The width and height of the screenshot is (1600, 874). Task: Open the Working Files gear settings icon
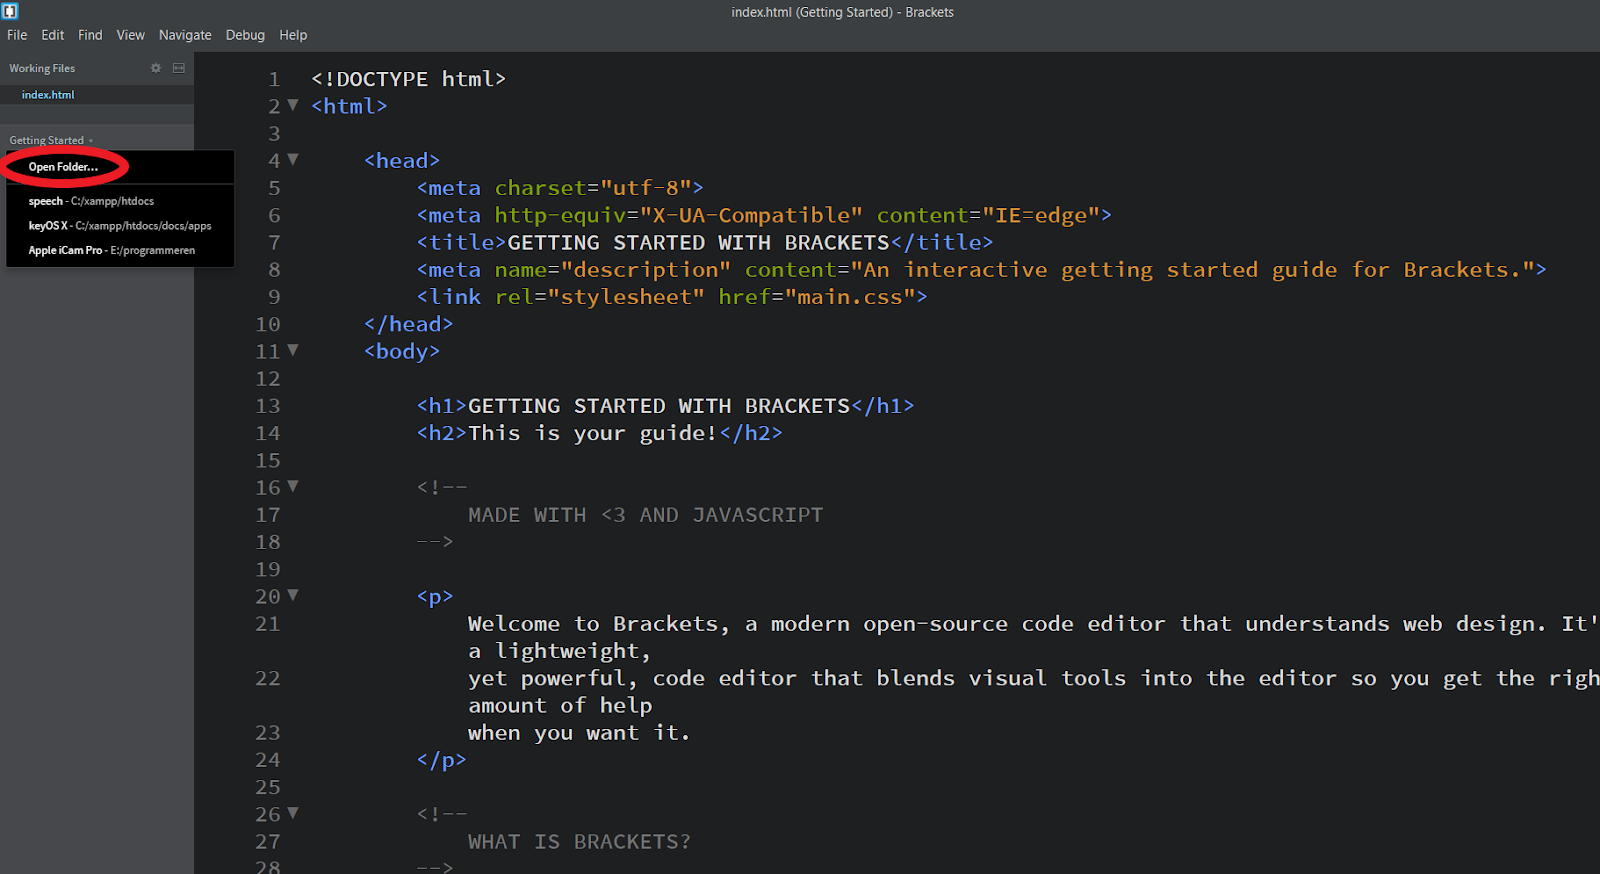coord(156,68)
